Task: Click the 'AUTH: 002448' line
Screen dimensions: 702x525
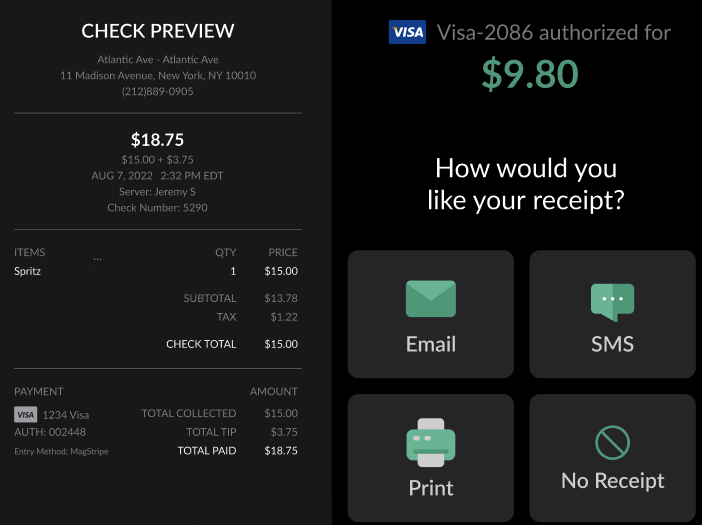Action: (x=50, y=432)
